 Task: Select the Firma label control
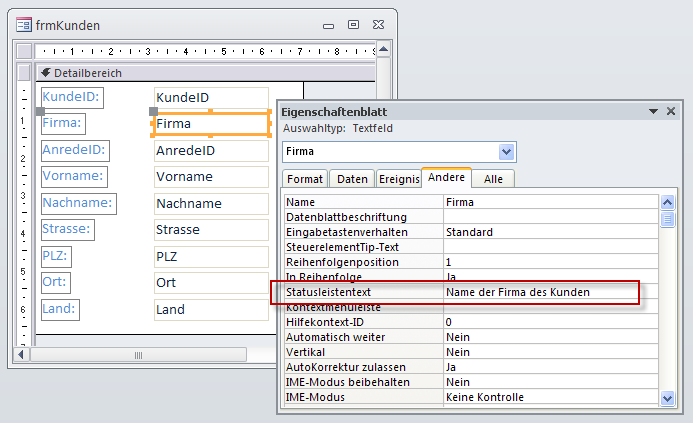[63, 123]
